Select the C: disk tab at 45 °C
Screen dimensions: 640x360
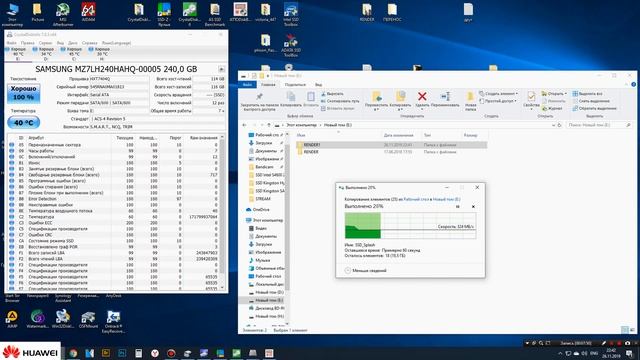click(x=74, y=53)
